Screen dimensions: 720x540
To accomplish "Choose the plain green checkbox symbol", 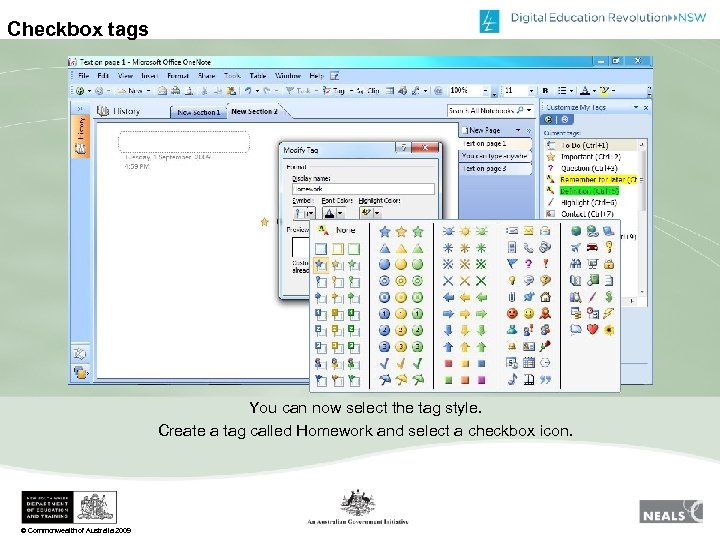I will (x=354, y=249).
